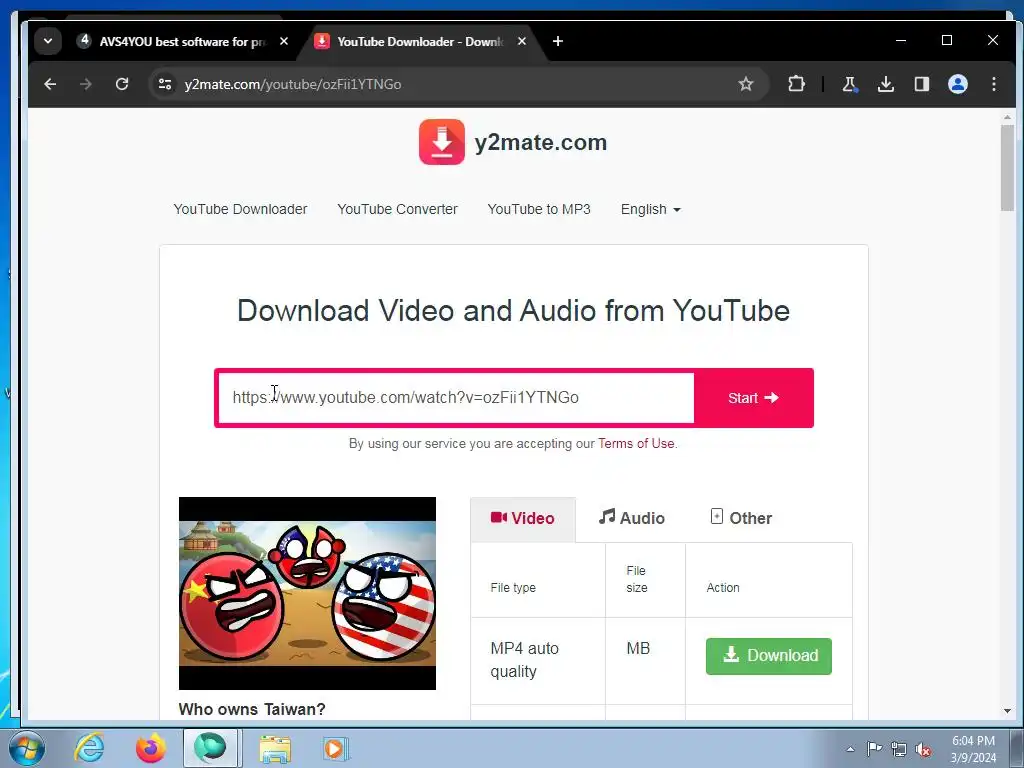The height and width of the screenshot is (768, 1024).
Task: Click the Action Center flag icon
Action: point(874,749)
